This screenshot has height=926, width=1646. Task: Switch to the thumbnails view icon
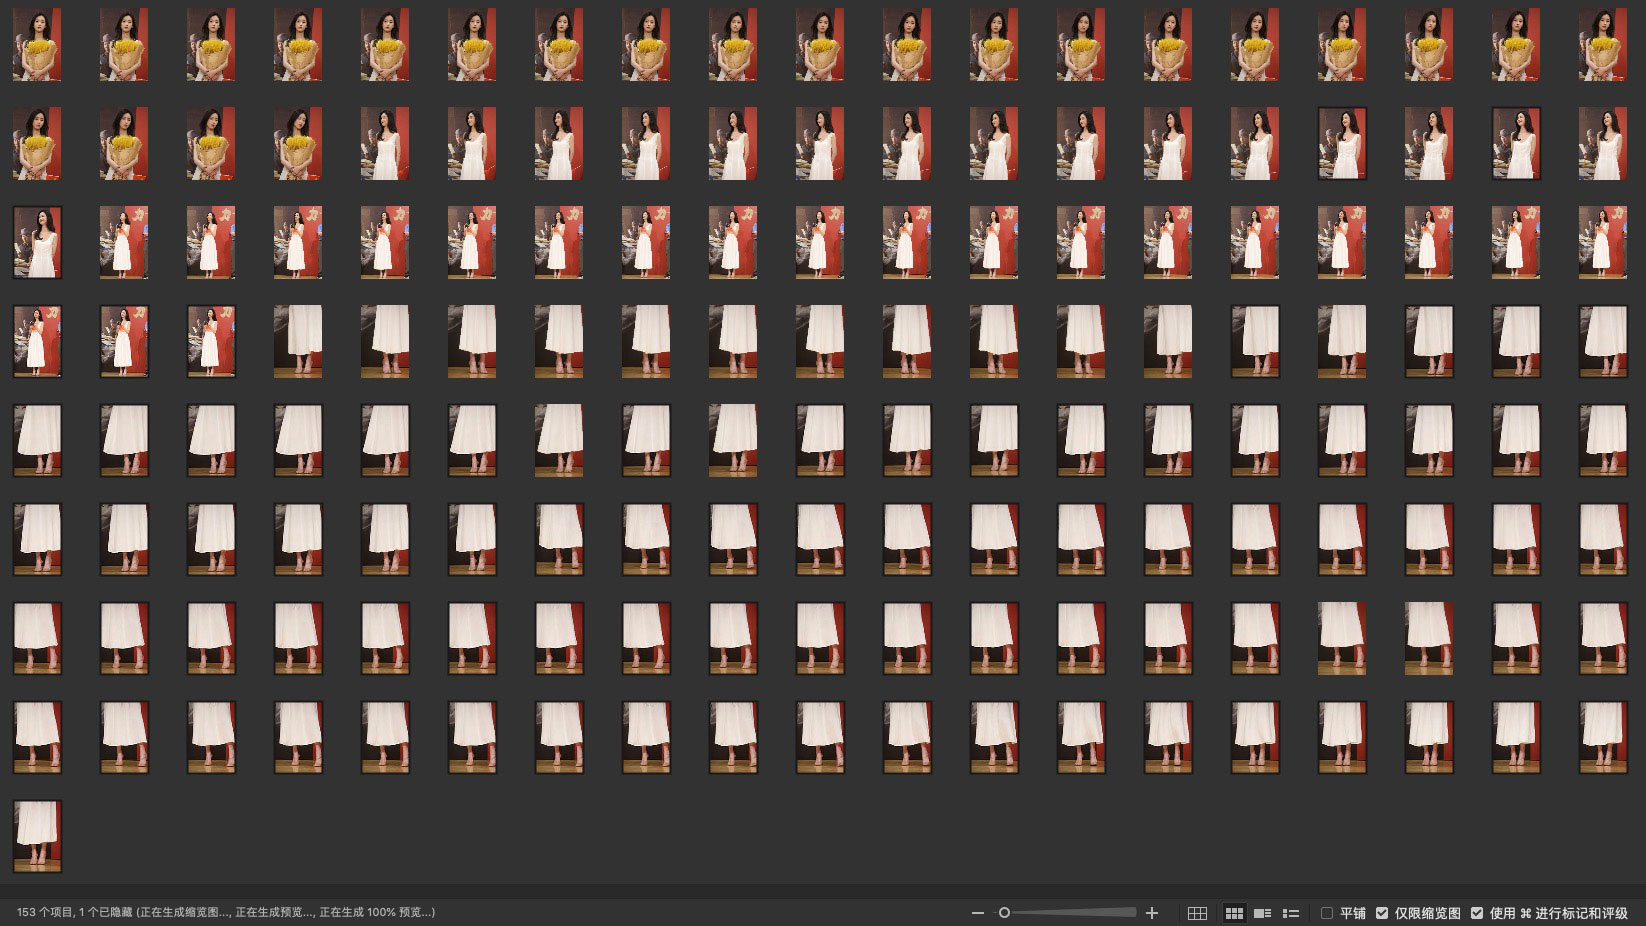coord(1234,913)
